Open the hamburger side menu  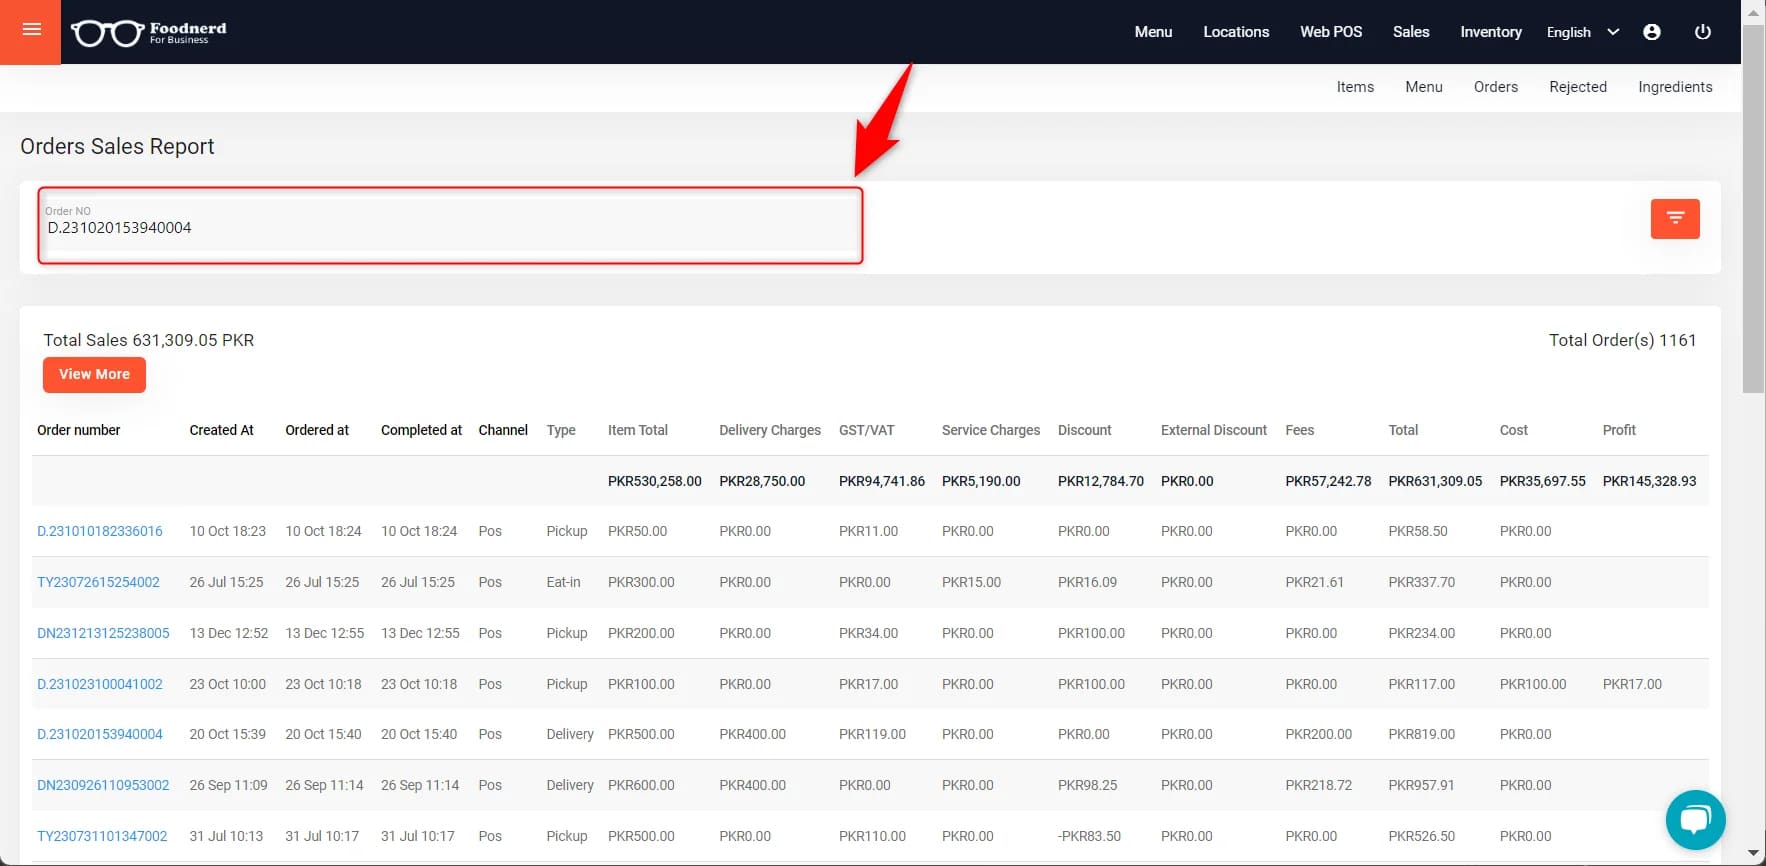(x=31, y=30)
